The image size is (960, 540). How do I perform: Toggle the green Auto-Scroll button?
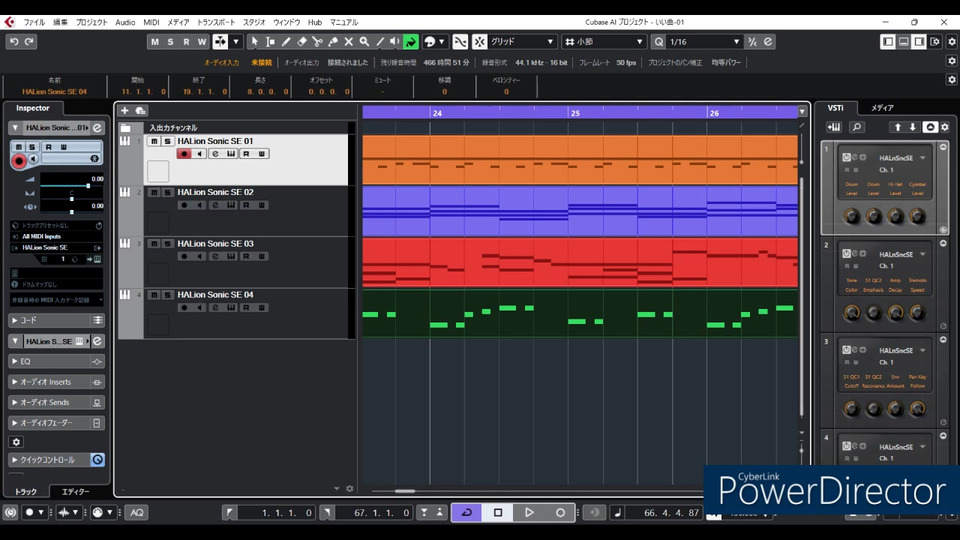pyautogui.click(x=411, y=42)
